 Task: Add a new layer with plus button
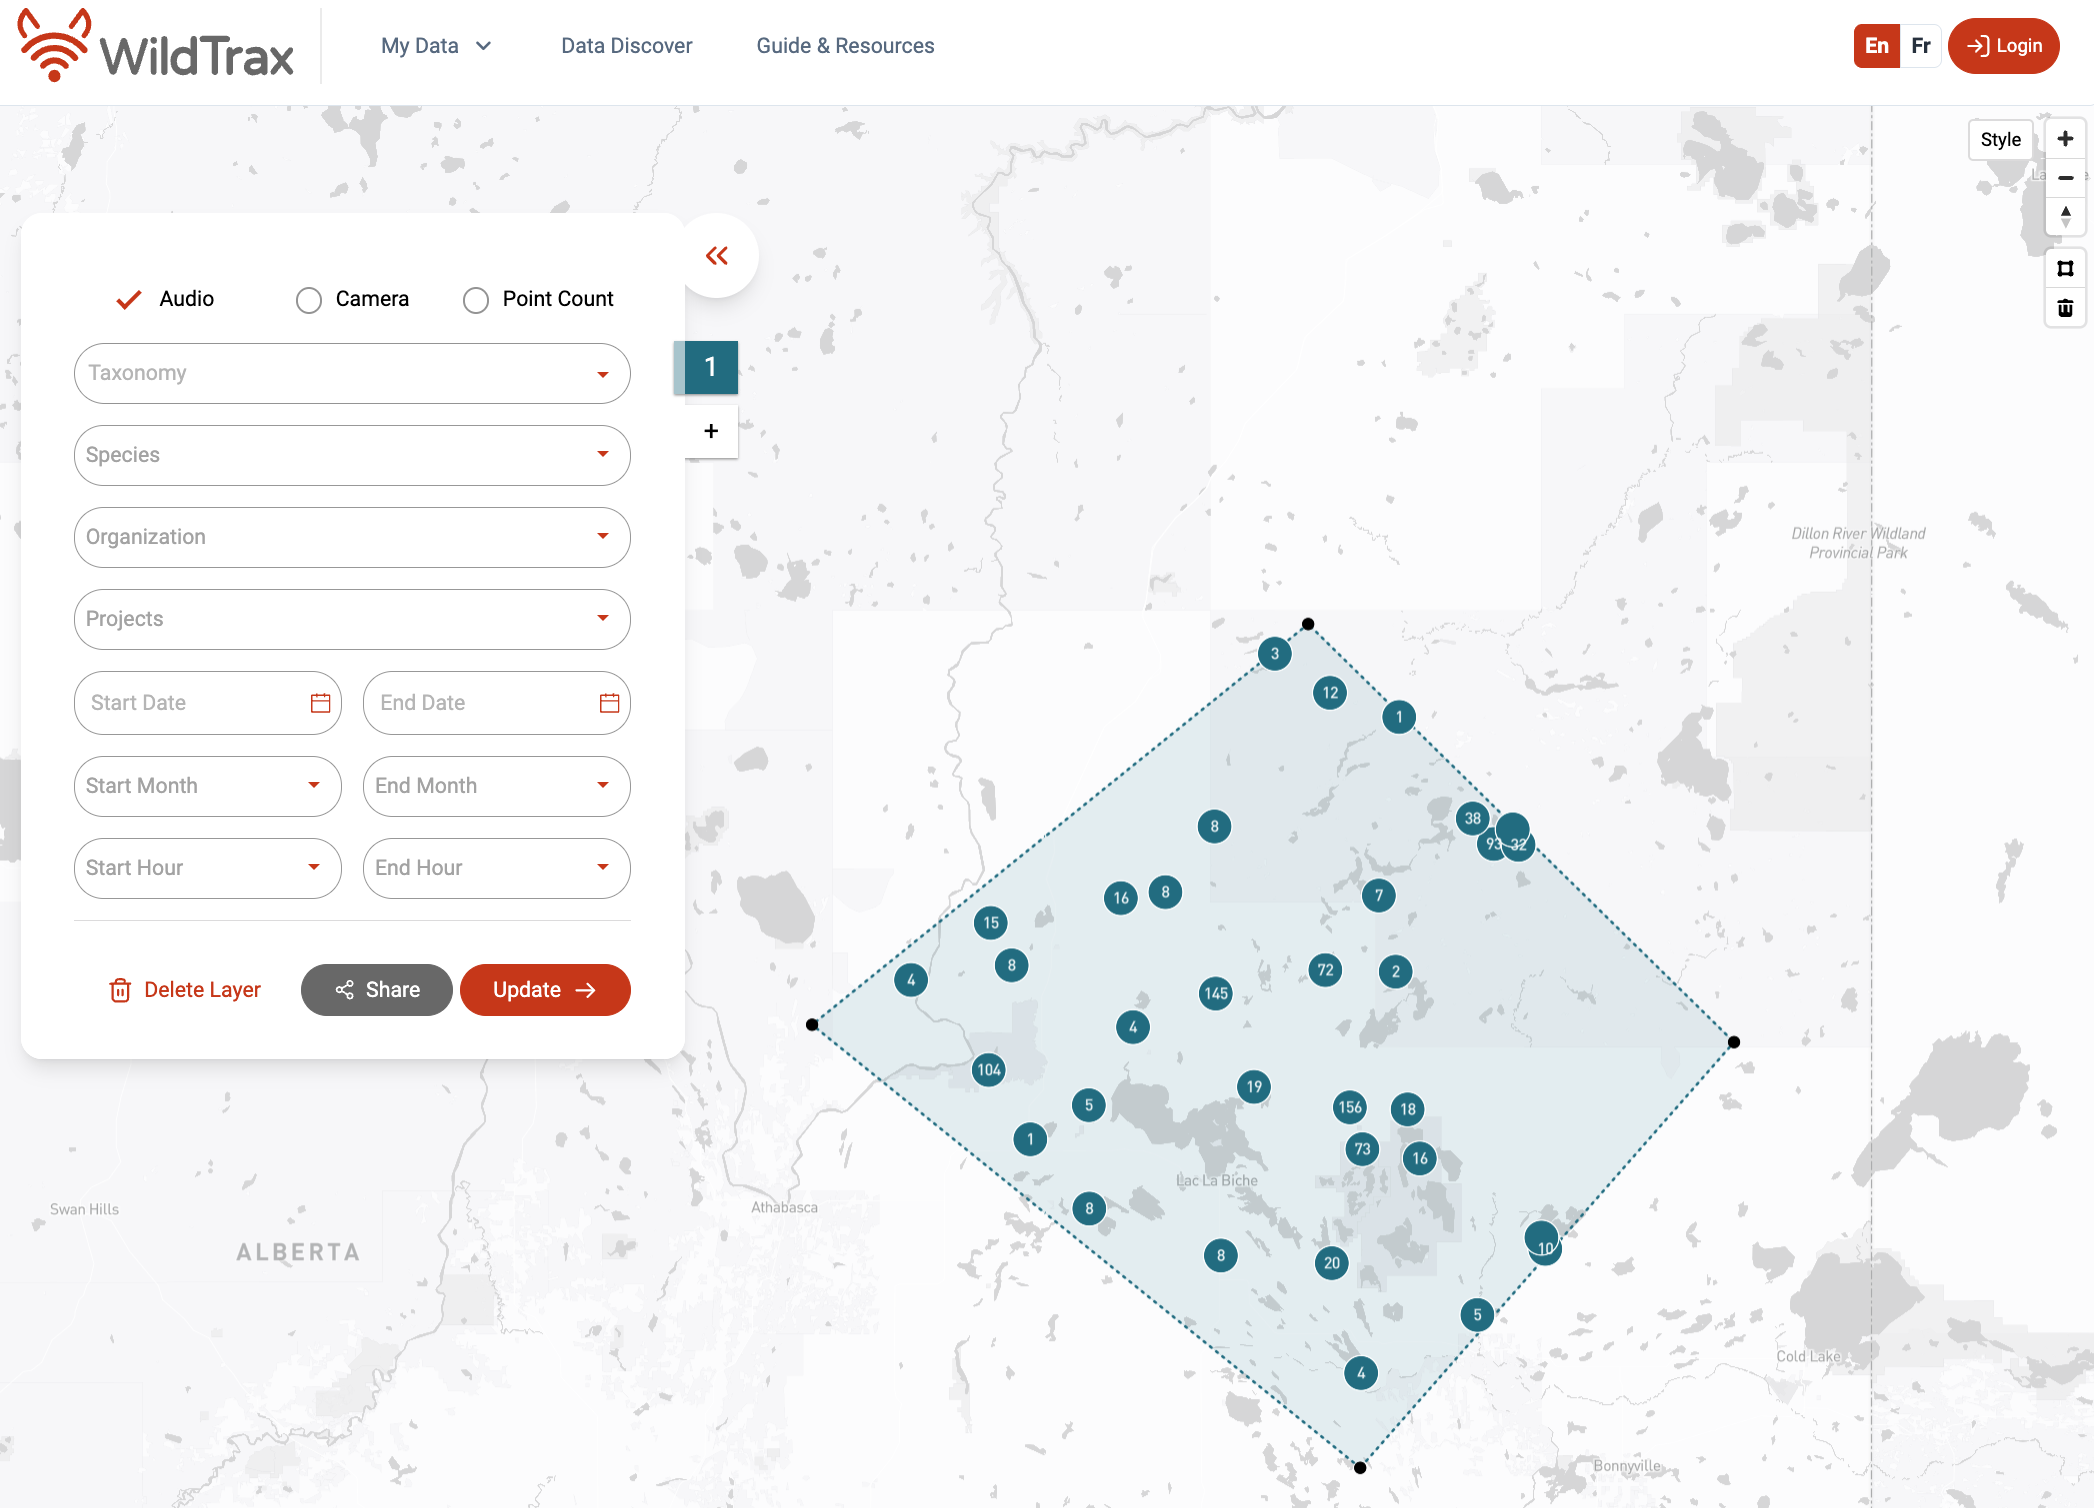[x=711, y=431]
